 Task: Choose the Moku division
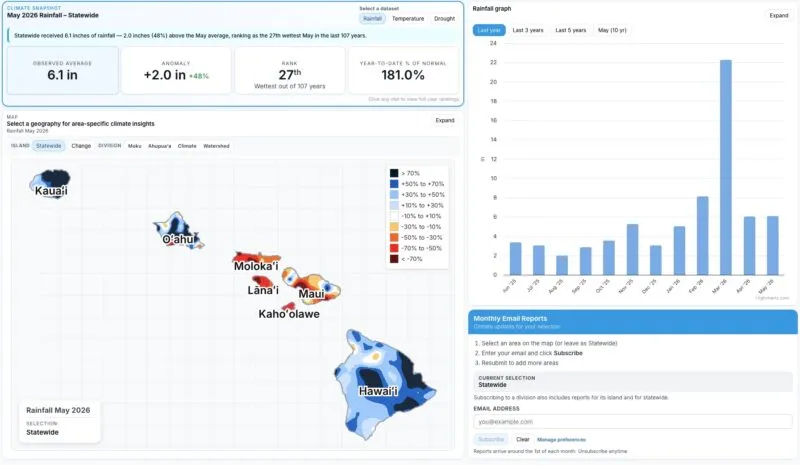click(x=135, y=146)
